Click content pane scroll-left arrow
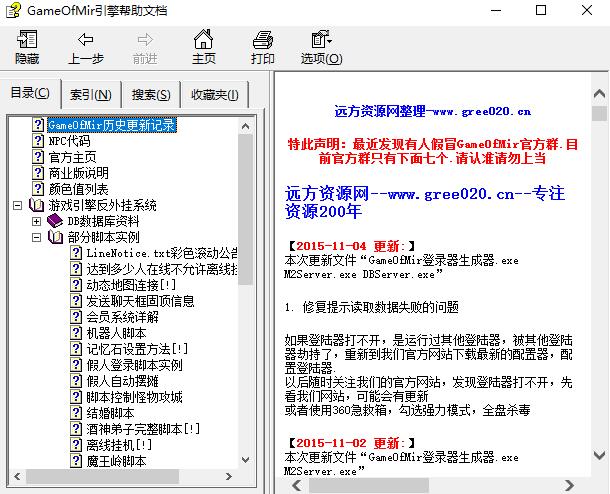Image resolution: width=610 pixels, height=494 pixels. [297, 485]
